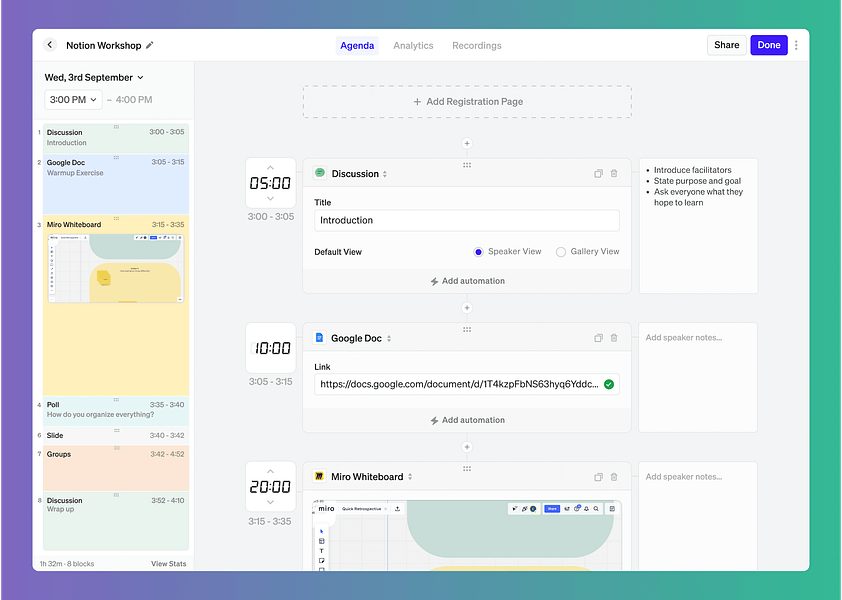Click speaker notes beside Google Doc block
The width and height of the screenshot is (842, 600).
pyautogui.click(x=698, y=377)
